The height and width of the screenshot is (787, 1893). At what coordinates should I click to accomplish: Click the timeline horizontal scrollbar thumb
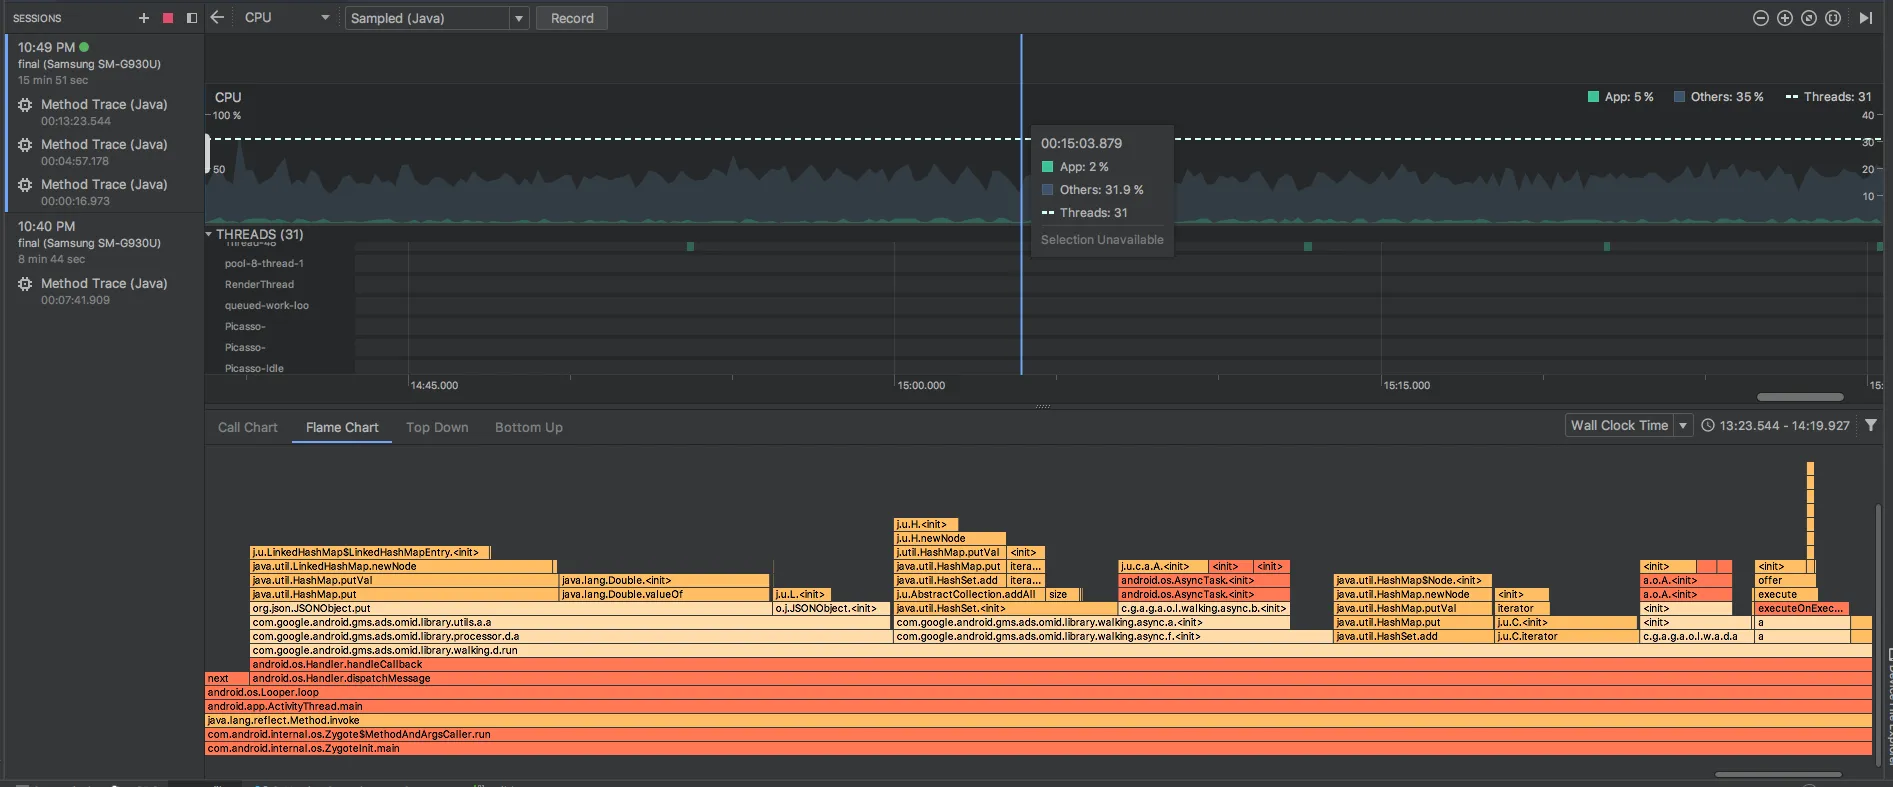1799,397
